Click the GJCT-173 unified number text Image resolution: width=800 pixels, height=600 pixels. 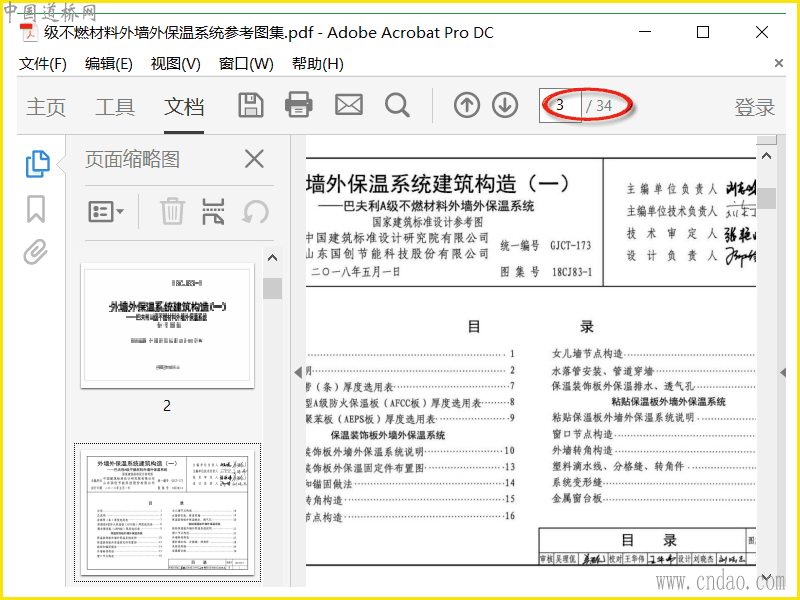click(x=570, y=245)
